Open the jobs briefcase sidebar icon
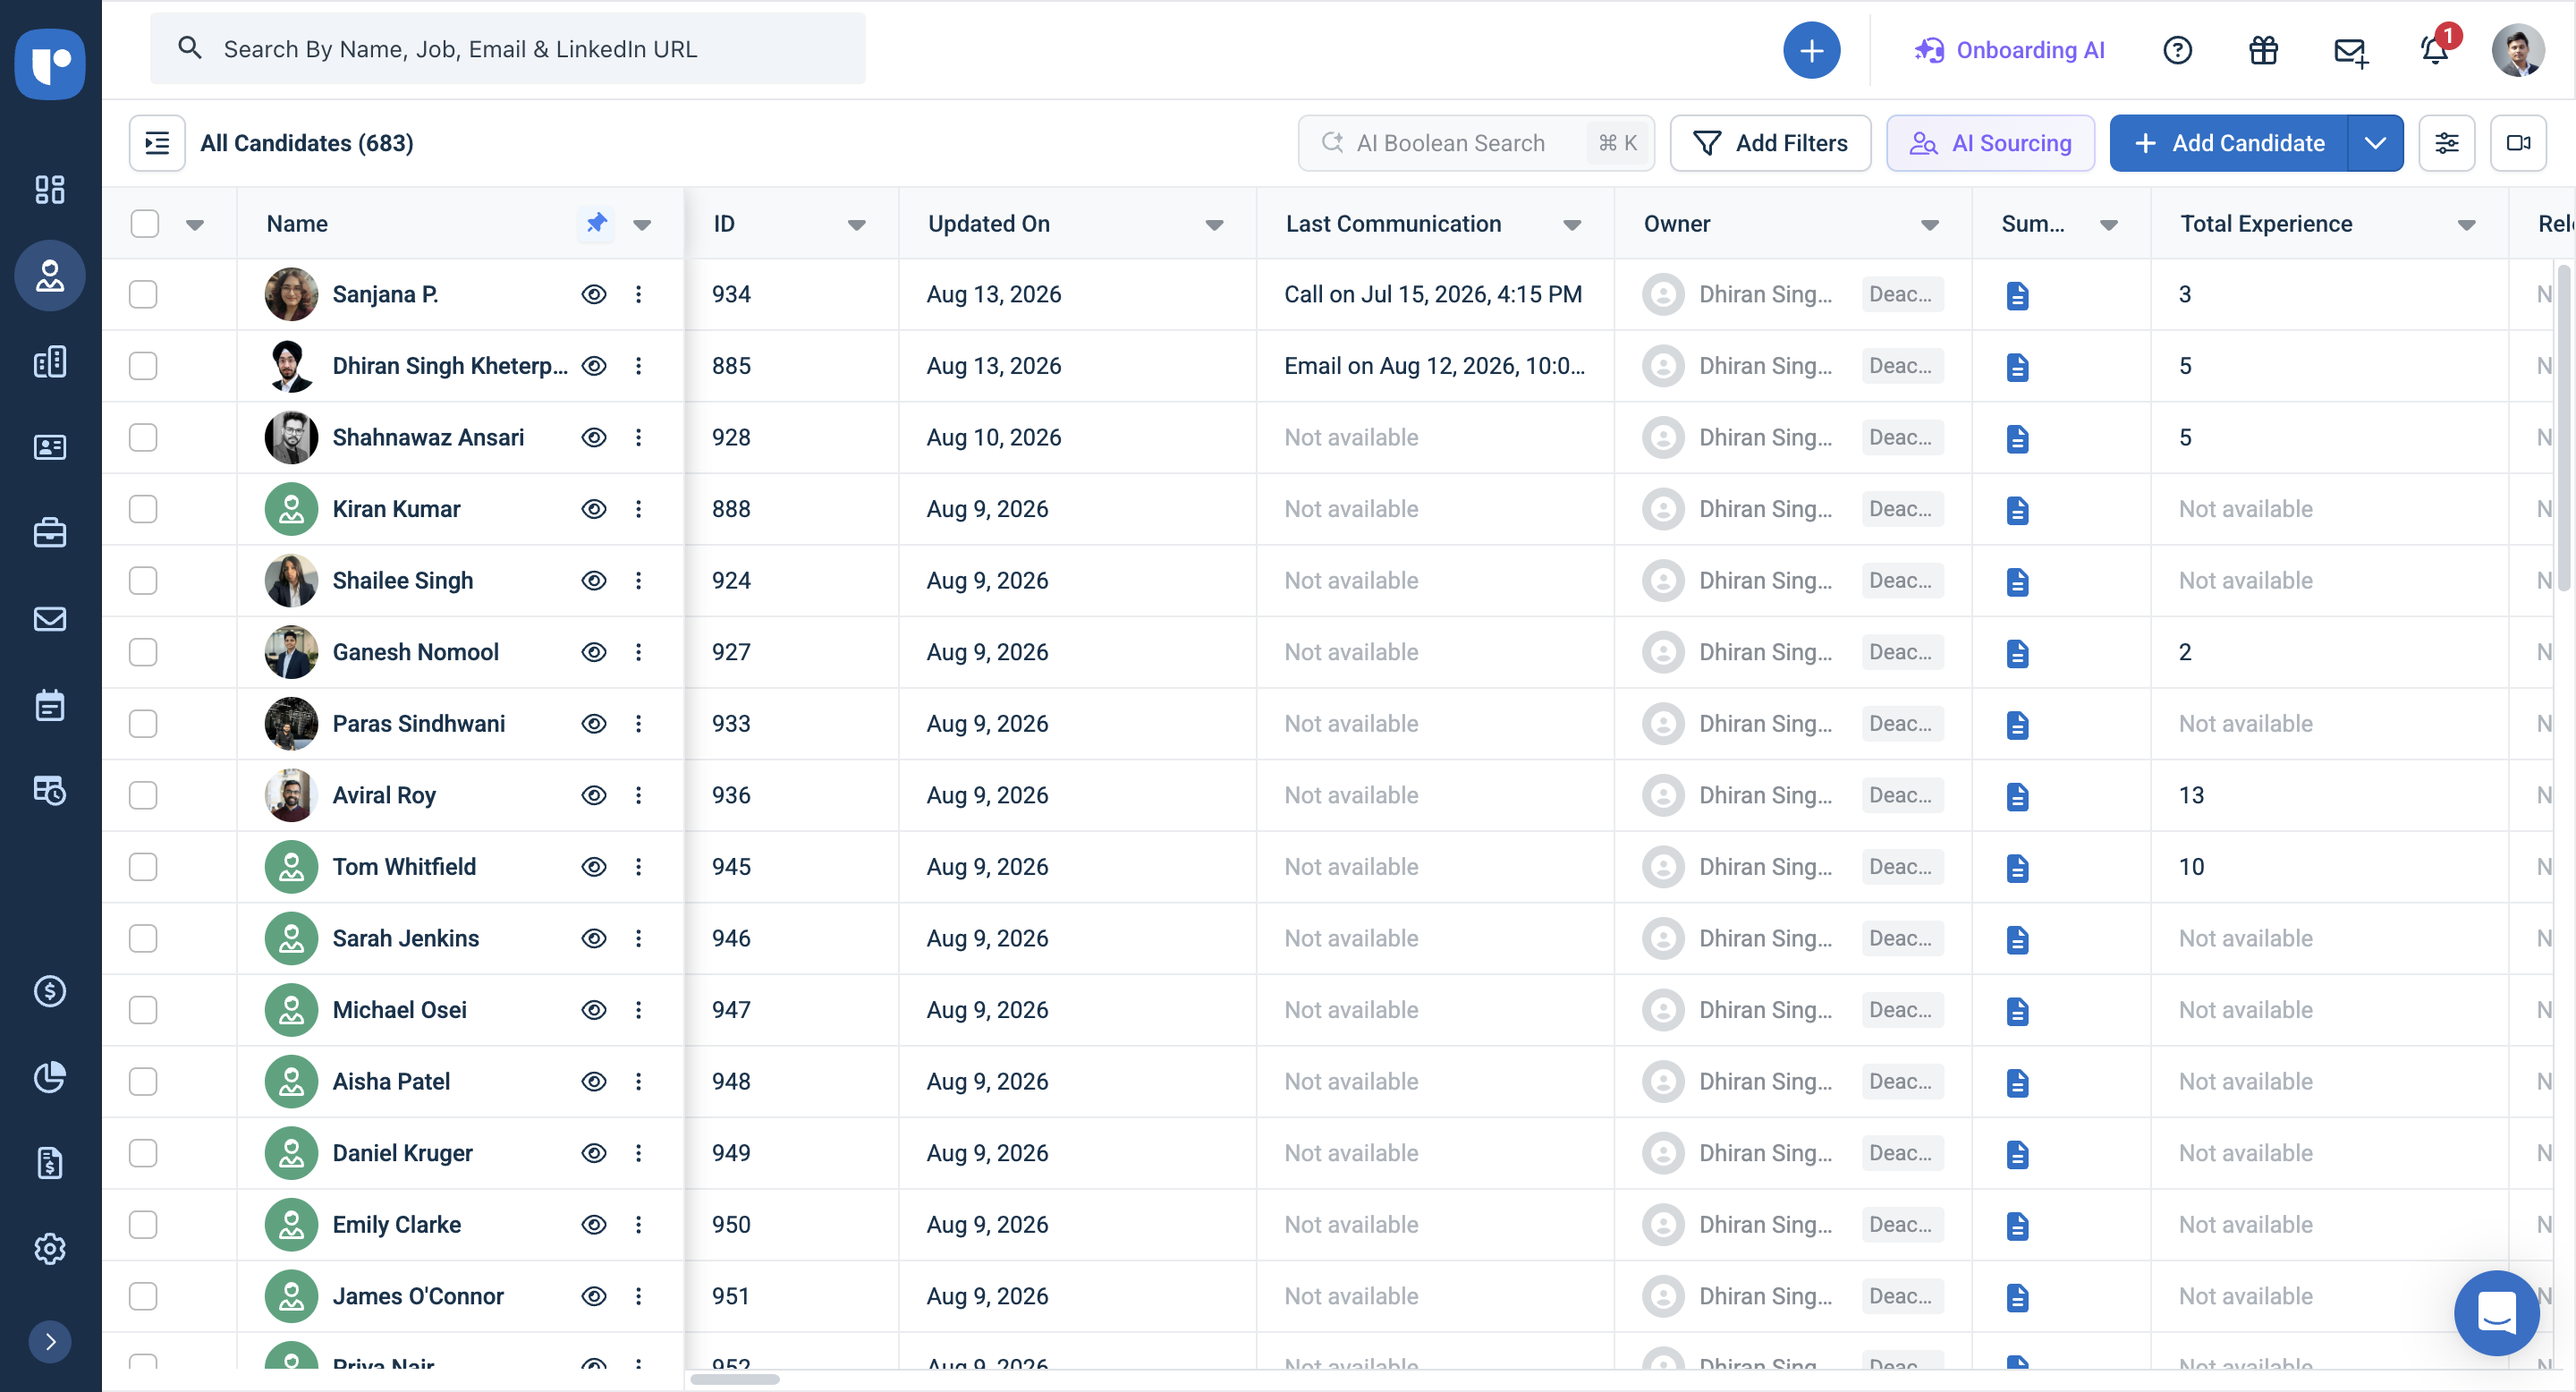2576x1392 pixels. [x=50, y=533]
